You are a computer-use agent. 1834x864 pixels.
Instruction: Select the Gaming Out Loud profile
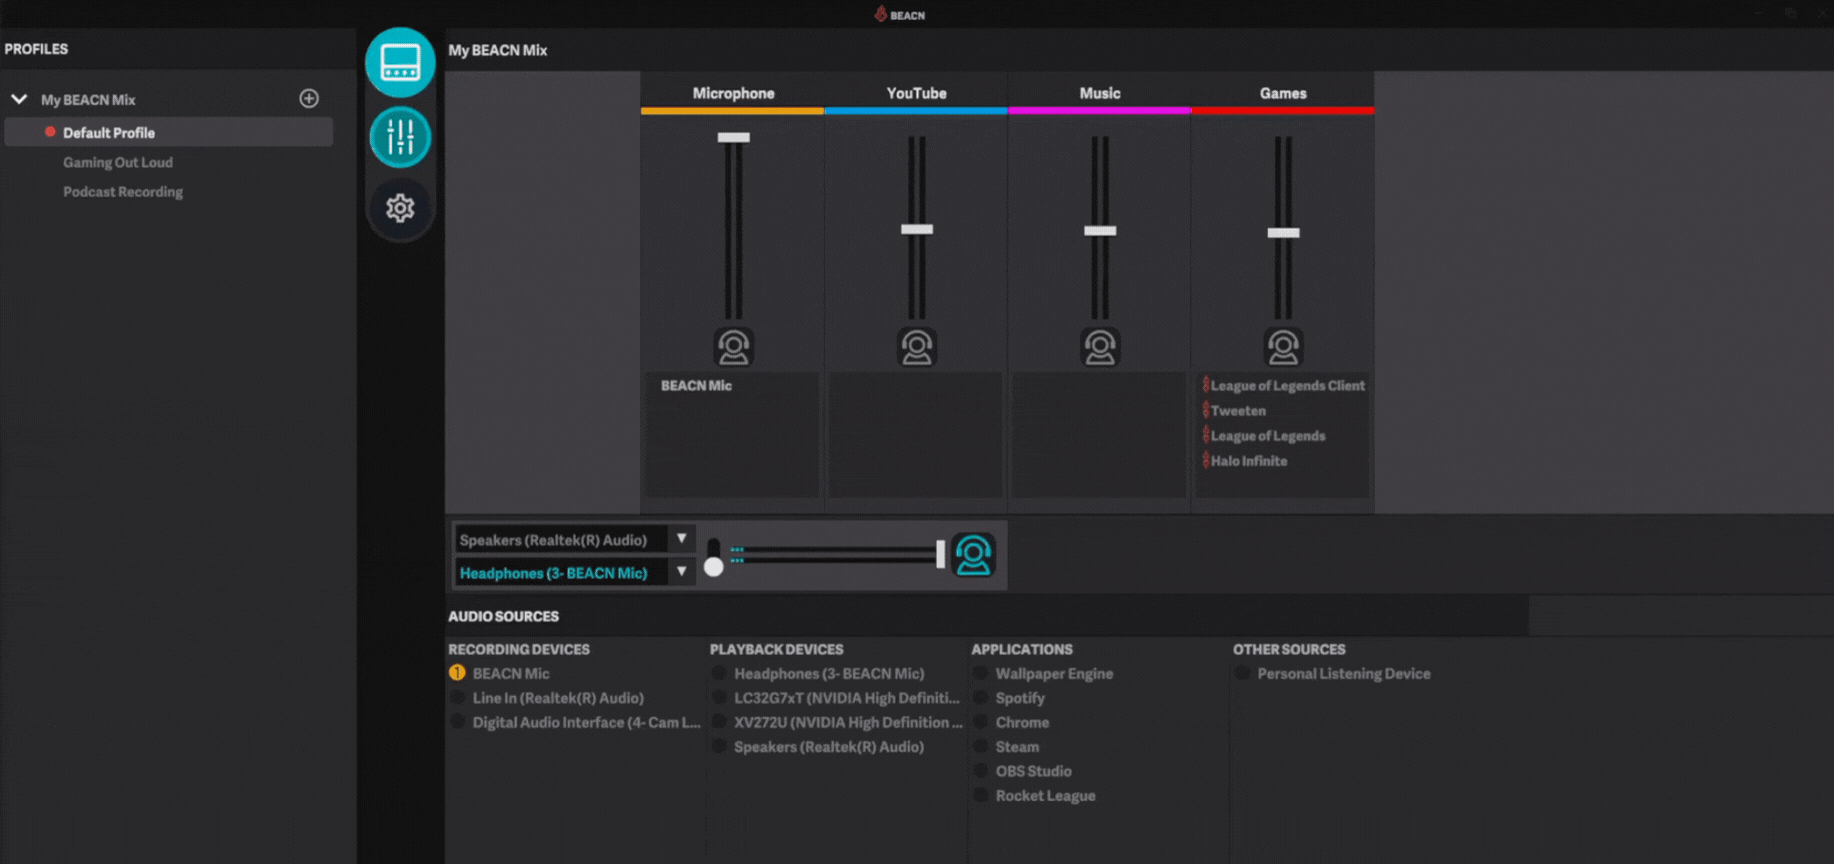tap(118, 162)
